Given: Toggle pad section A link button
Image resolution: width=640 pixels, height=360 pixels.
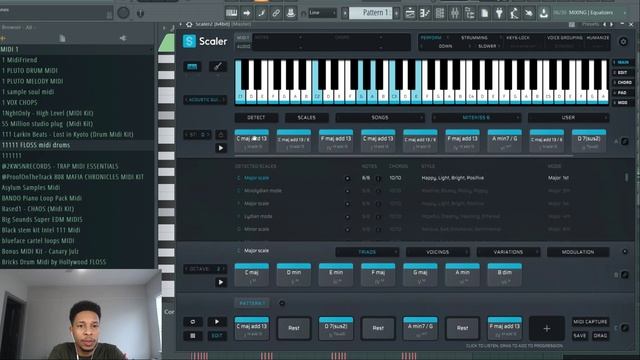Looking at the screenshot, I should [x=625, y=142].
